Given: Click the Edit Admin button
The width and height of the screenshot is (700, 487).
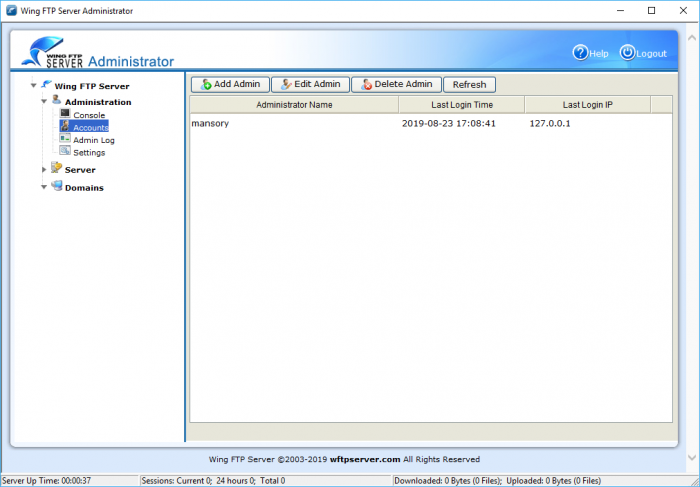Looking at the screenshot, I should pos(311,84).
